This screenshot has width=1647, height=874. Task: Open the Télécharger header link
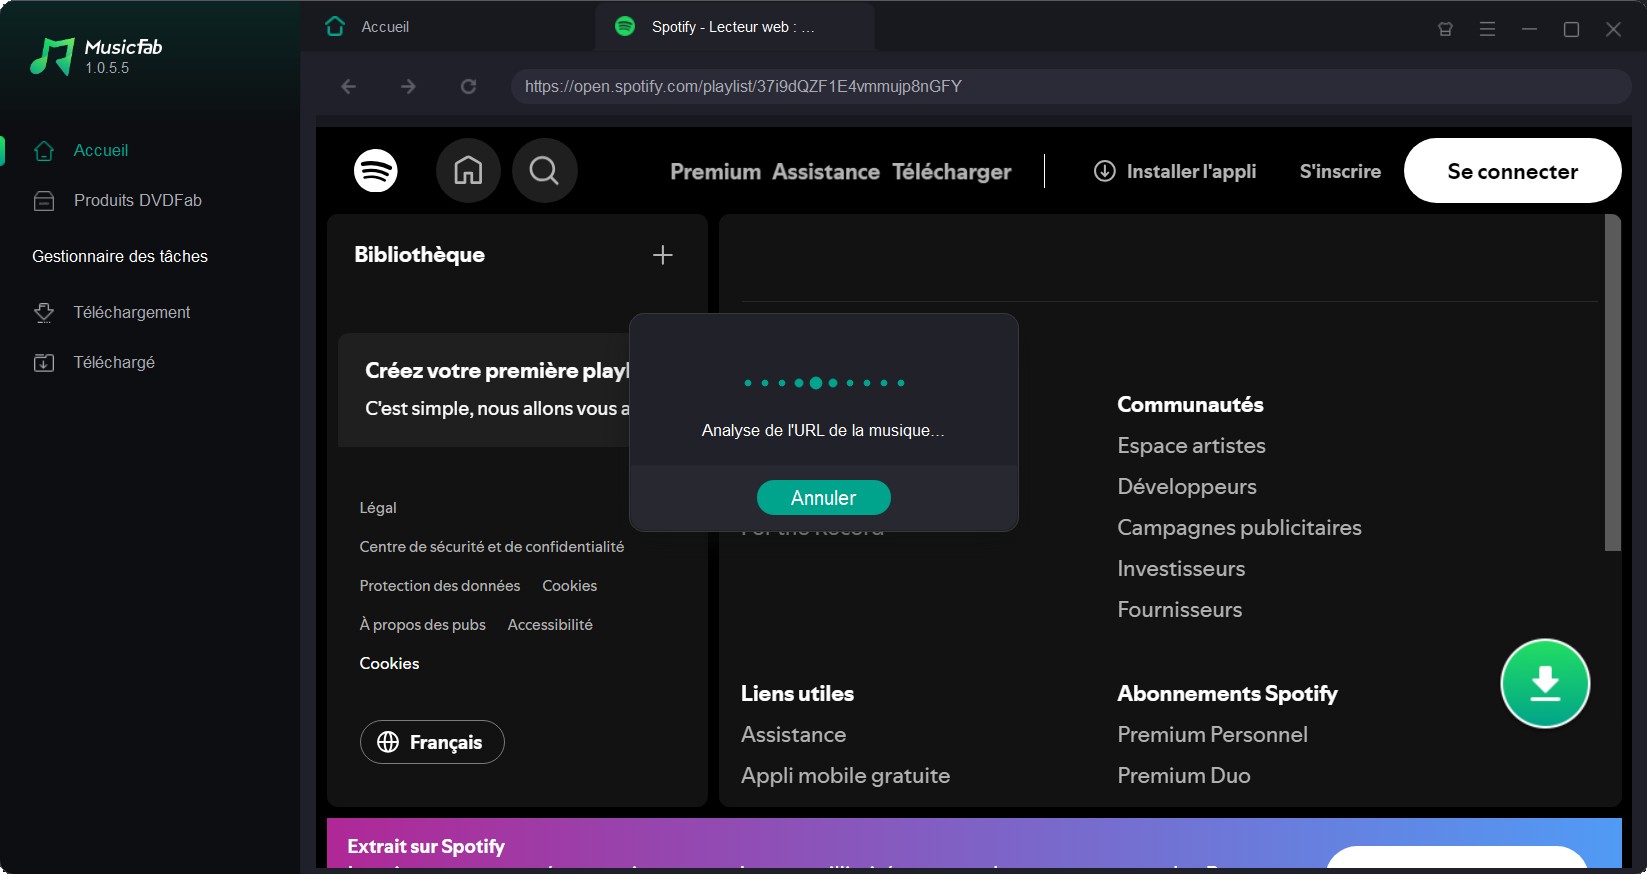tap(951, 172)
